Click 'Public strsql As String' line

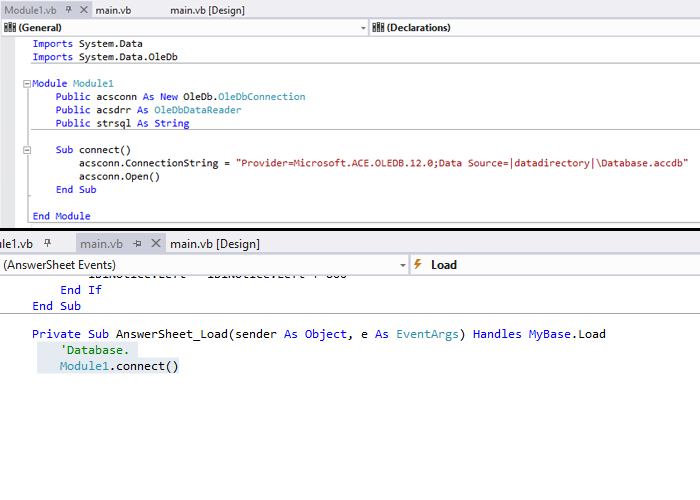click(122, 123)
